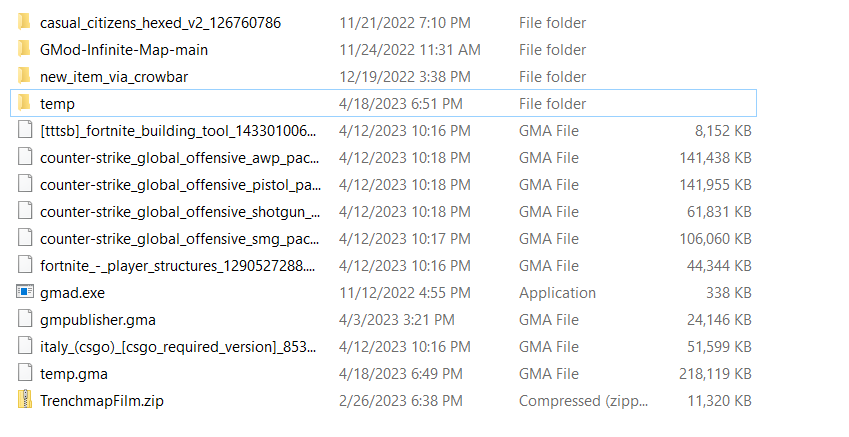Click the TrenchmapFilm.zip archive icon

pyautogui.click(x=24, y=401)
